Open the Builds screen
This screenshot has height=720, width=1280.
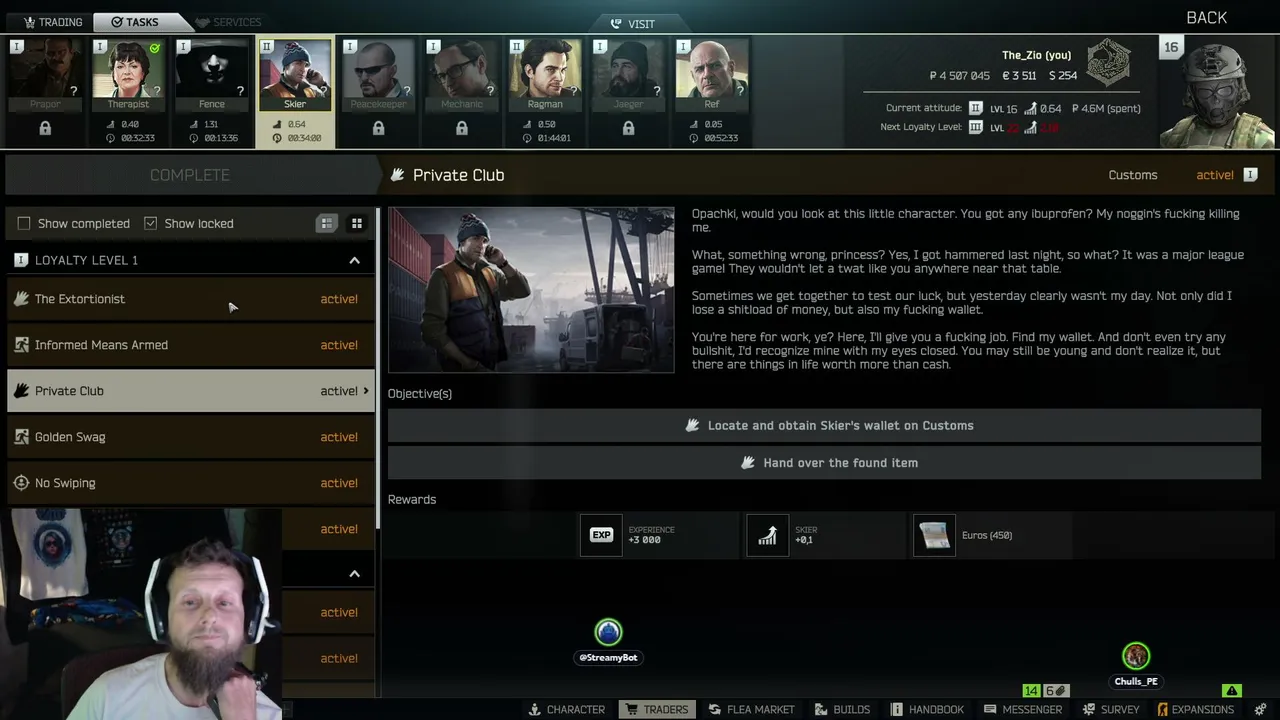click(x=842, y=709)
